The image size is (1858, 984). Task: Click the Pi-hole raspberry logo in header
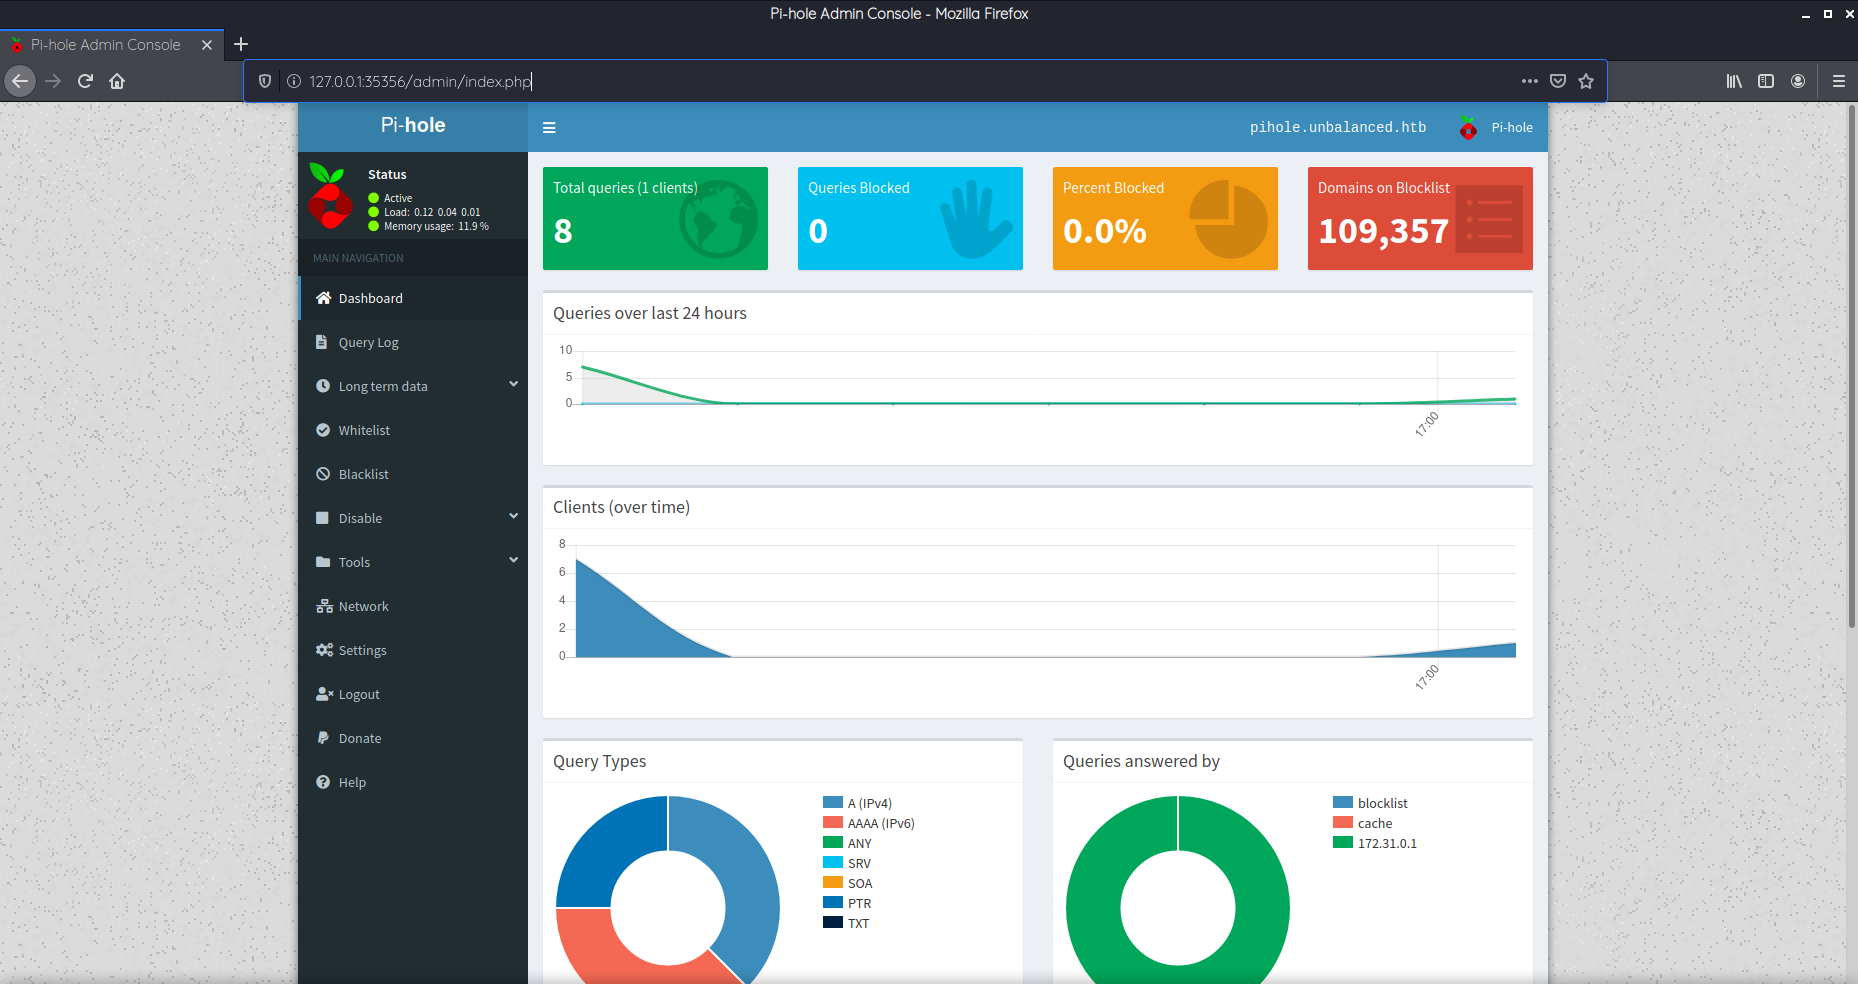(1468, 127)
